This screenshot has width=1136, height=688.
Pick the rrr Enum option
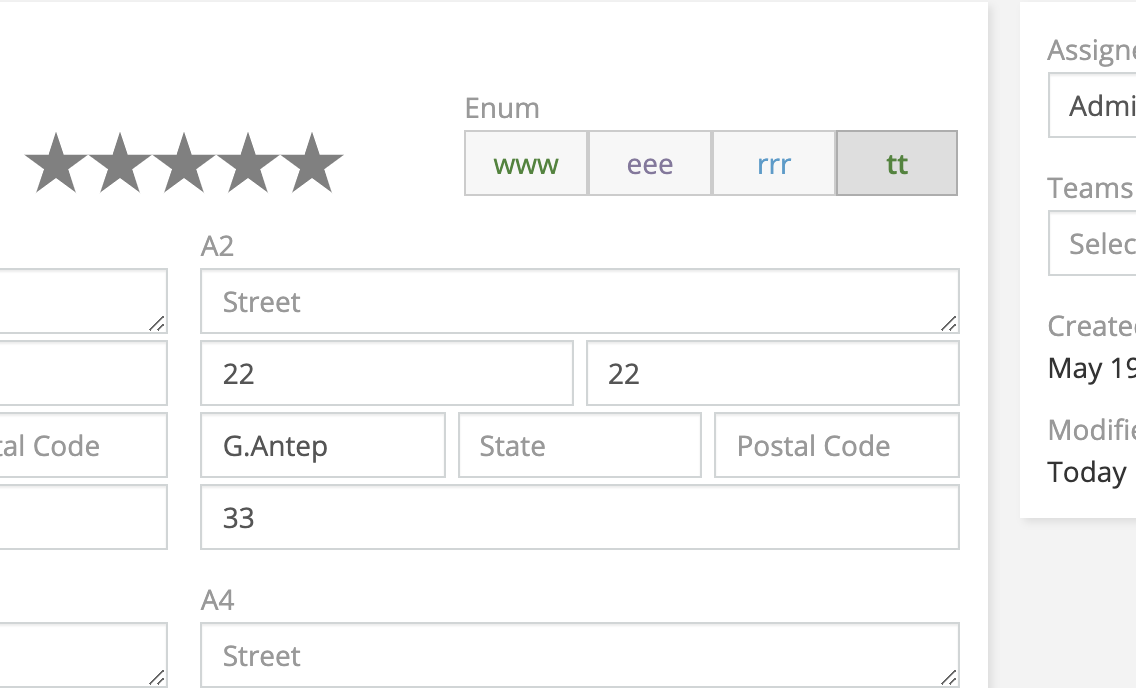[x=774, y=164]
